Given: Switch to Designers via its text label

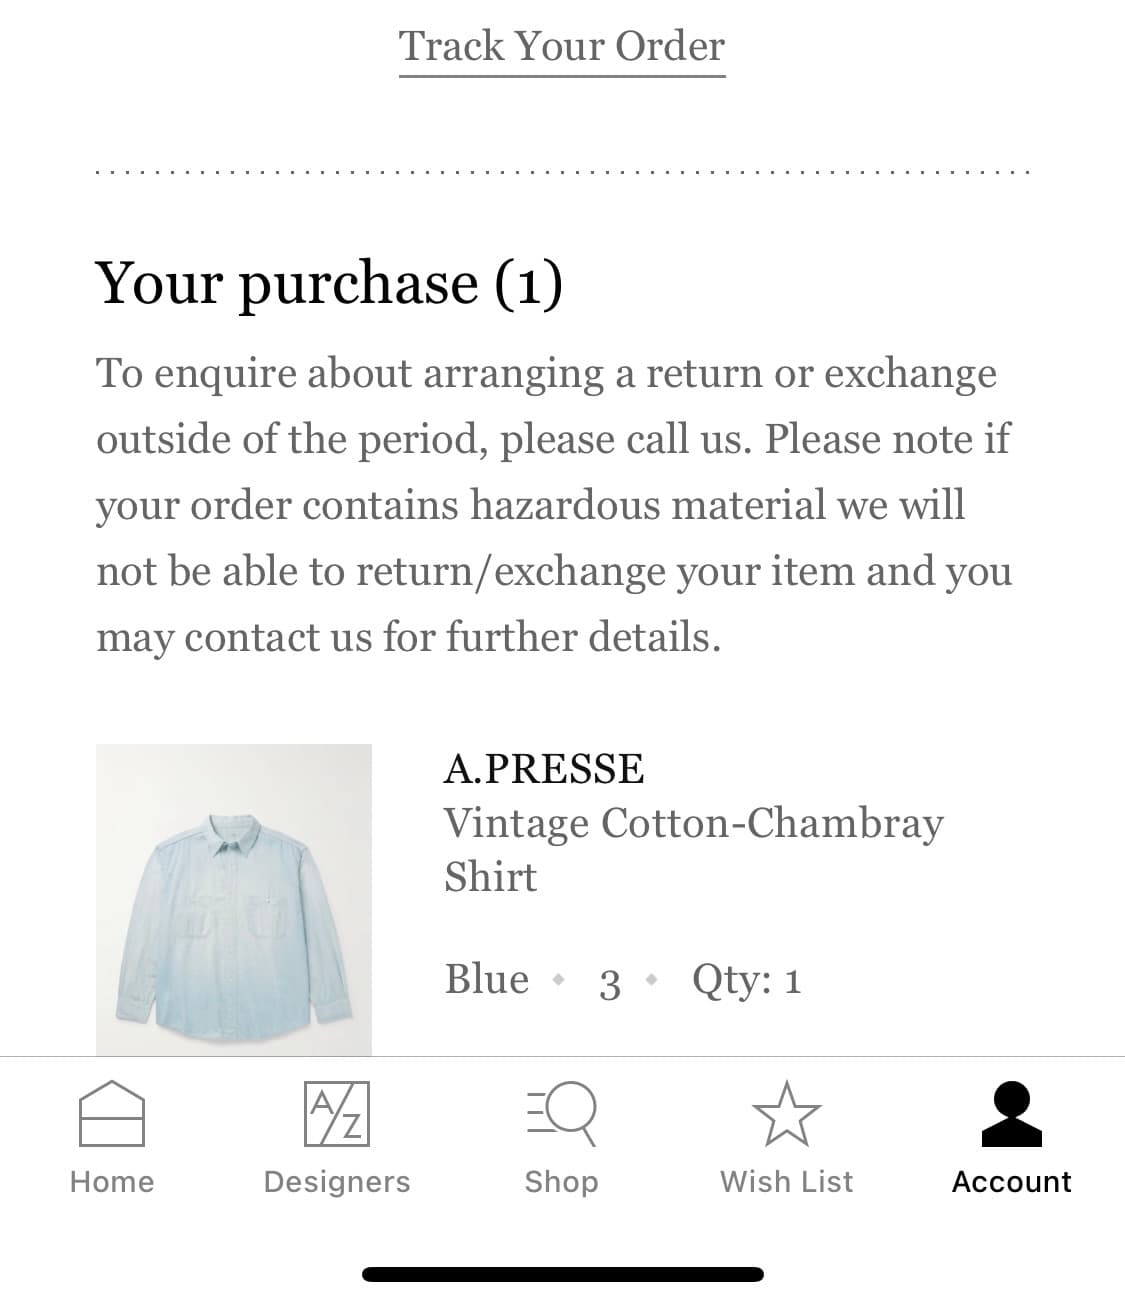Looking at the screenshot, I should [x=337, y=1182].
